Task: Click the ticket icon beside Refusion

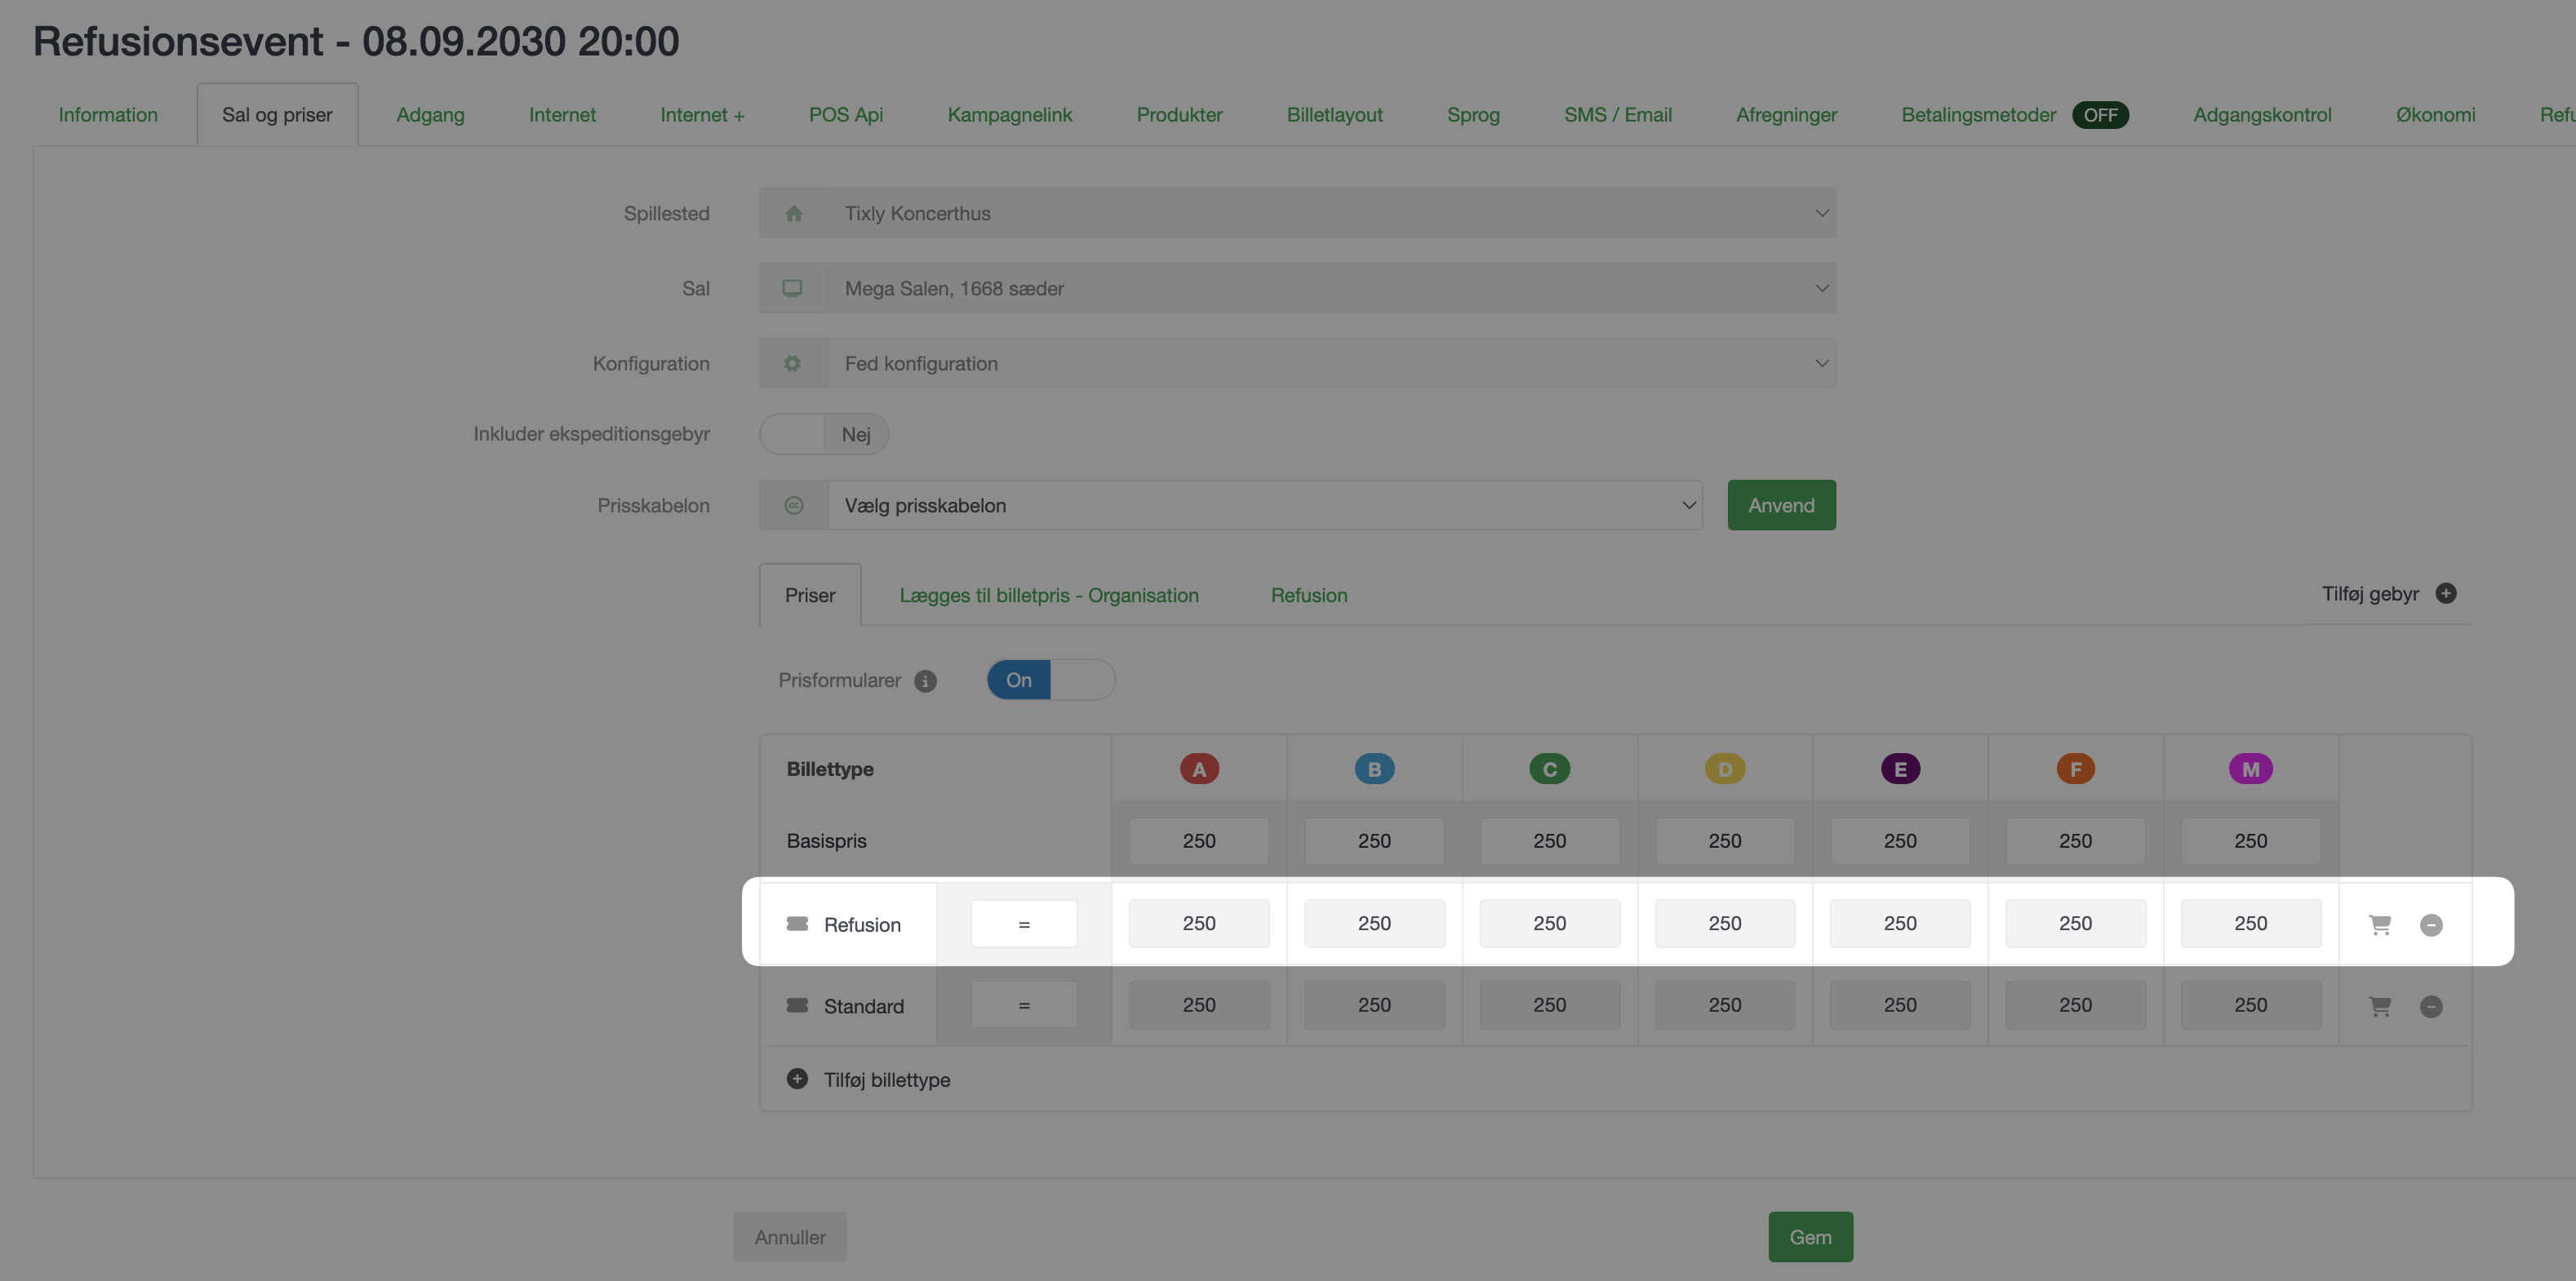Action: 797,924
